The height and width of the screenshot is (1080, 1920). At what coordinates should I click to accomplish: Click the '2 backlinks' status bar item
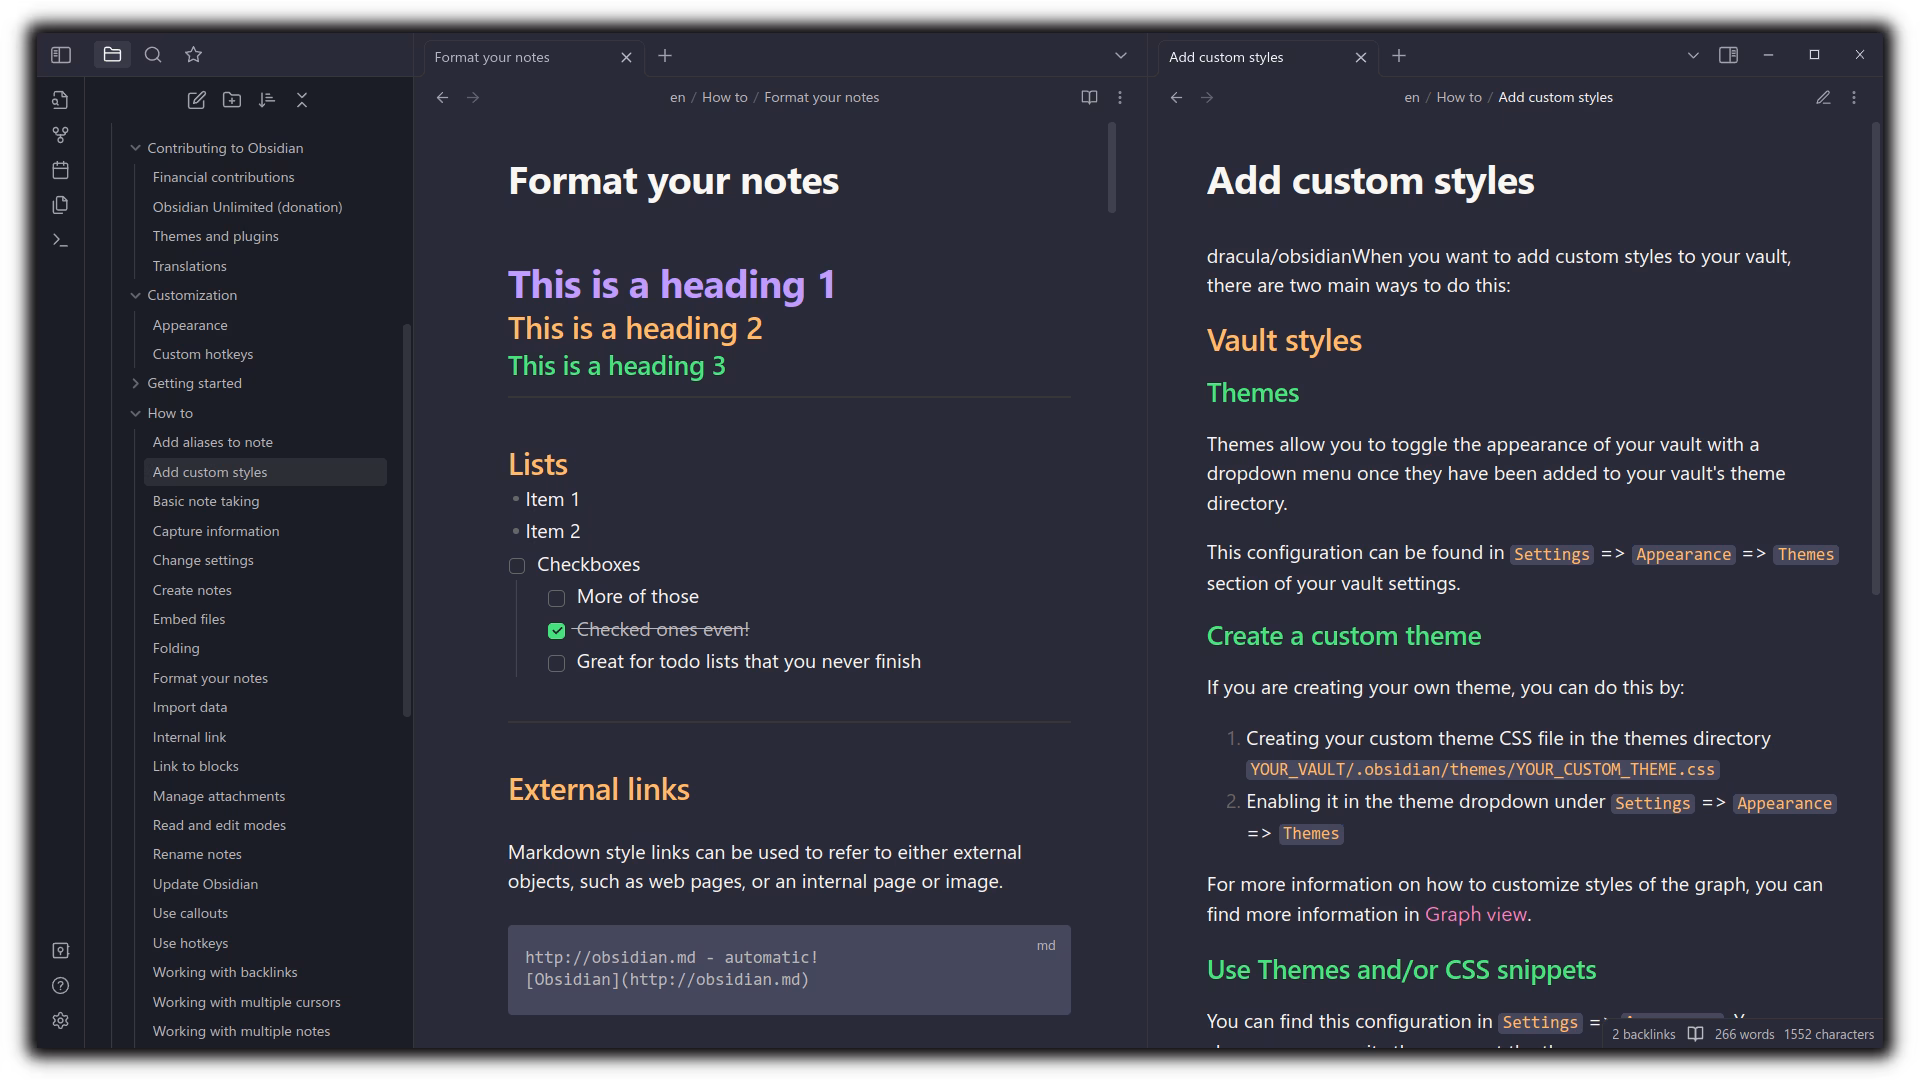(x=1643, y=1034)
